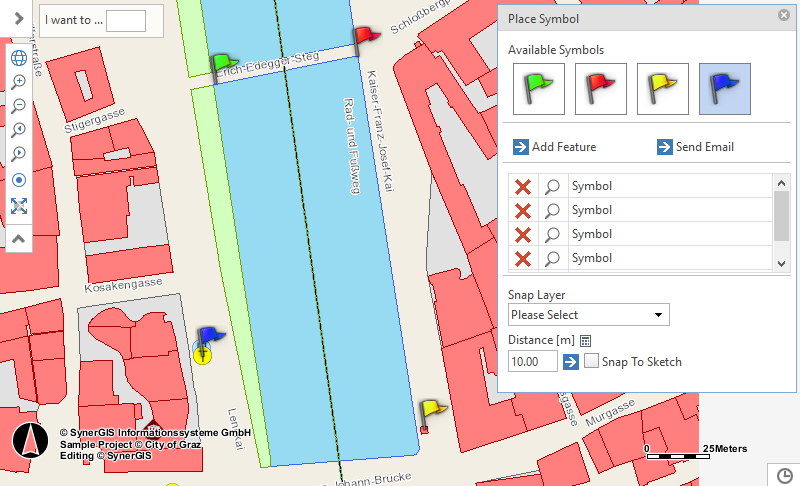Select the green flag symbol

coord(539,89)
